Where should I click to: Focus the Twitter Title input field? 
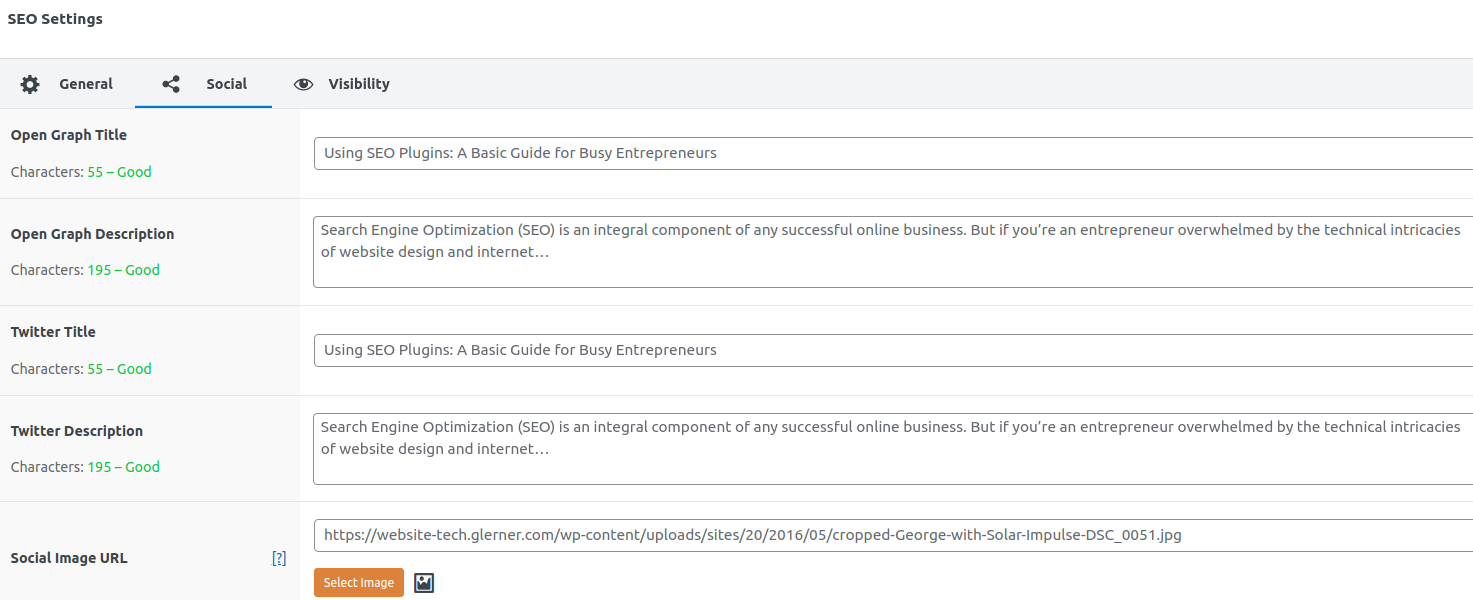click(893, 351)
